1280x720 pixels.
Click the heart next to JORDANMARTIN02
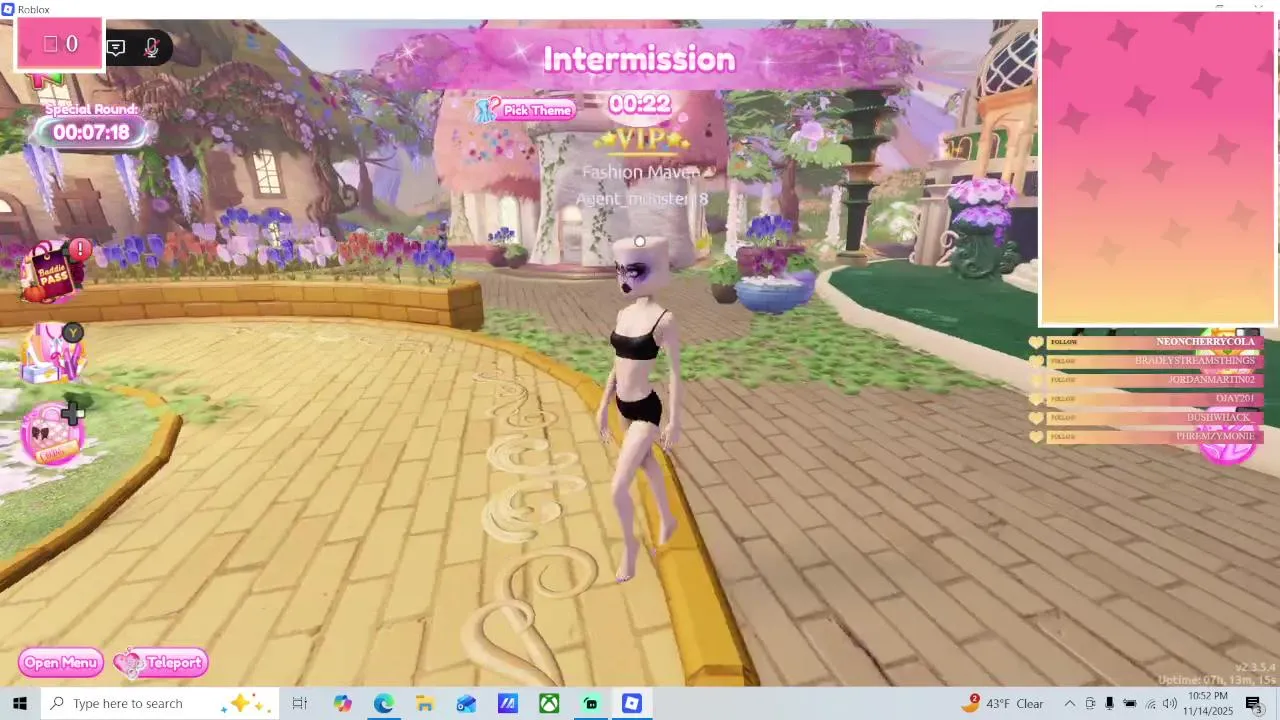coord(1036,380)
